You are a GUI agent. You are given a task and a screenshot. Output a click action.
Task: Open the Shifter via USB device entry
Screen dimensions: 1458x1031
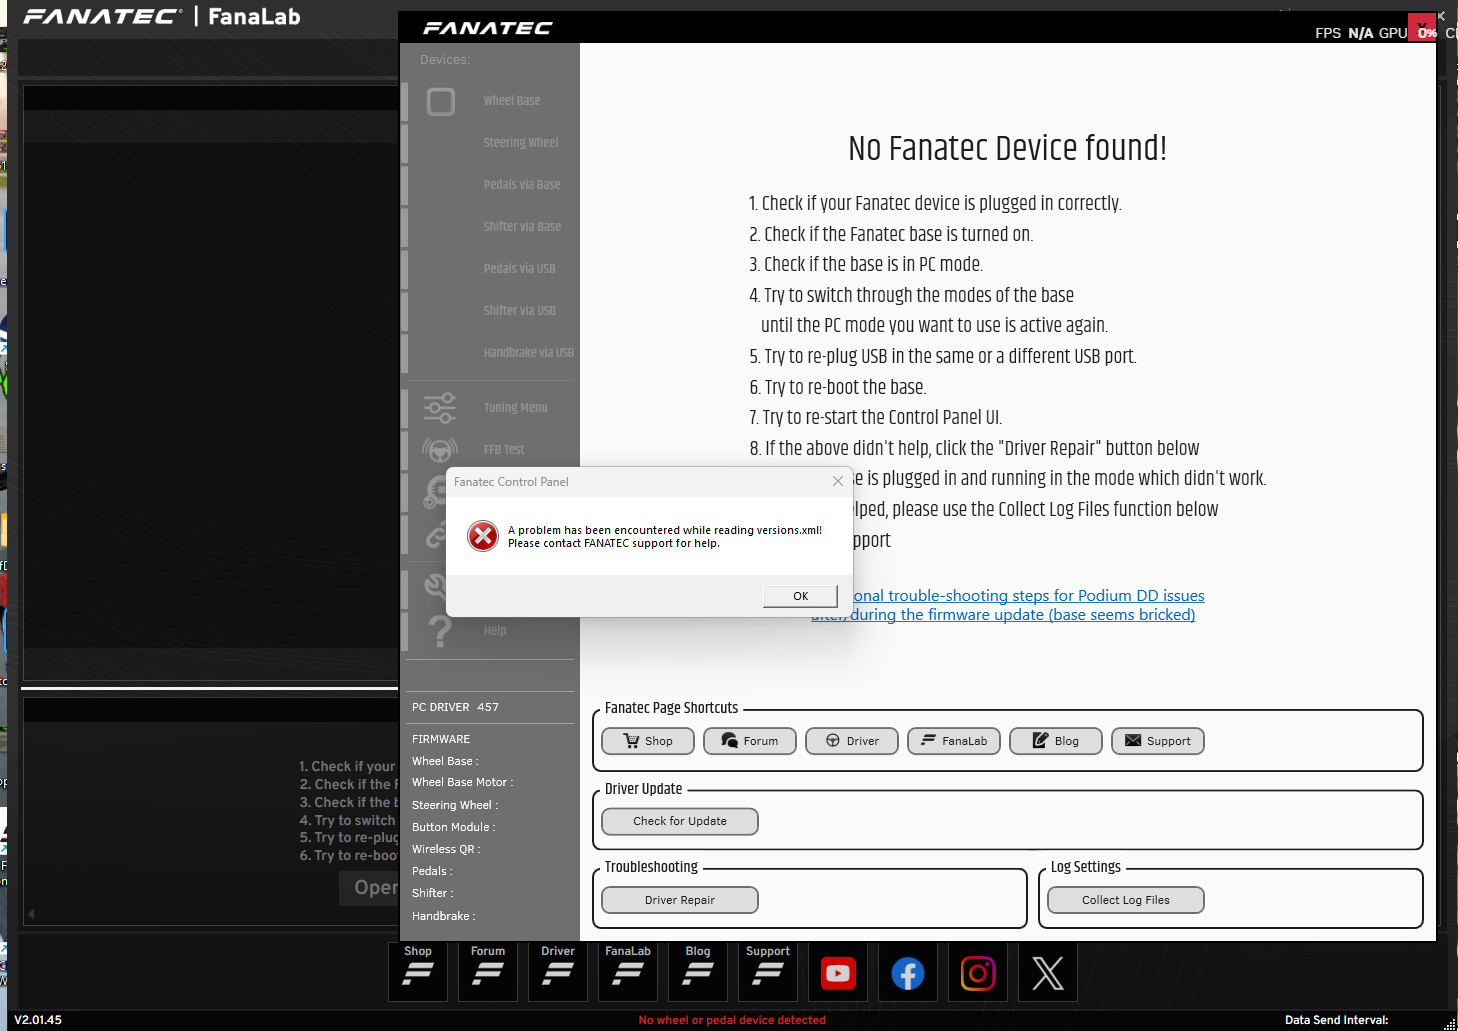(519, 311)
